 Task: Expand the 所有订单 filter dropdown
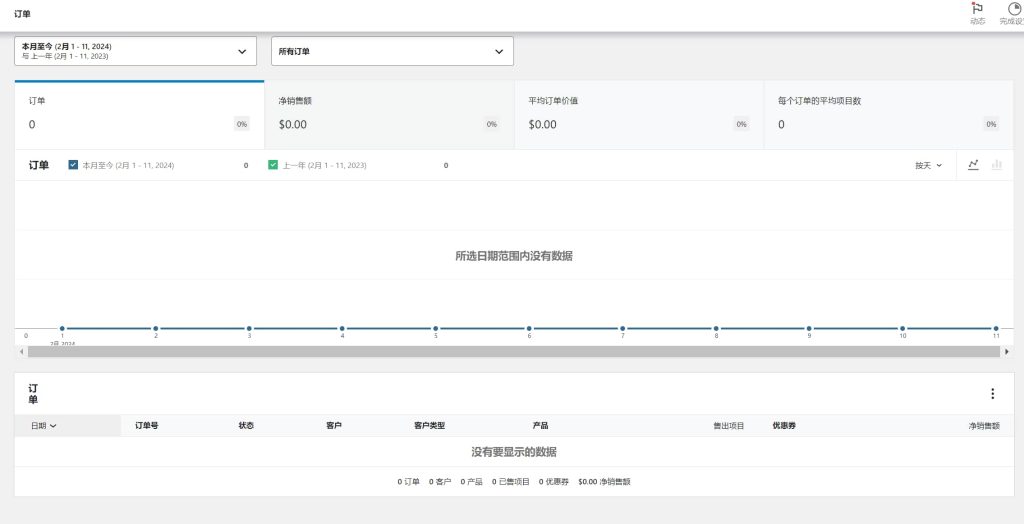pyautogui.click(x=392, y=51)
